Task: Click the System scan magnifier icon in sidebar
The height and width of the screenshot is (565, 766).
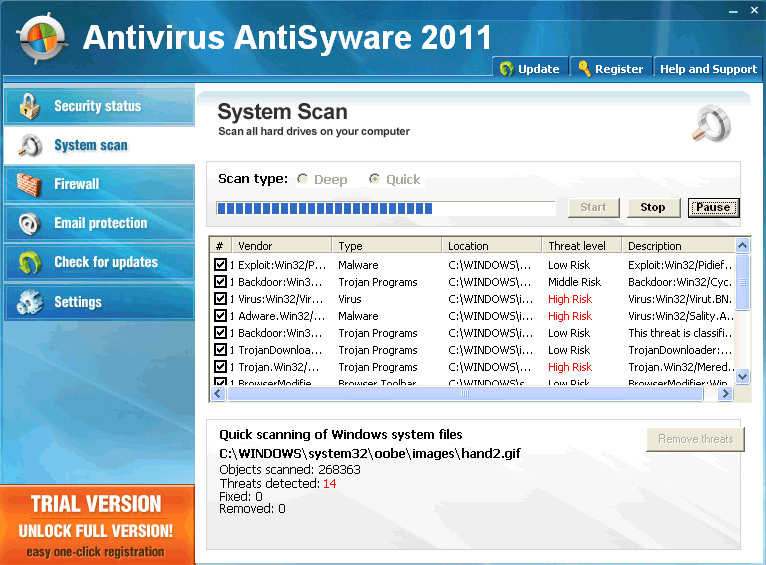Action: [30, 145]
